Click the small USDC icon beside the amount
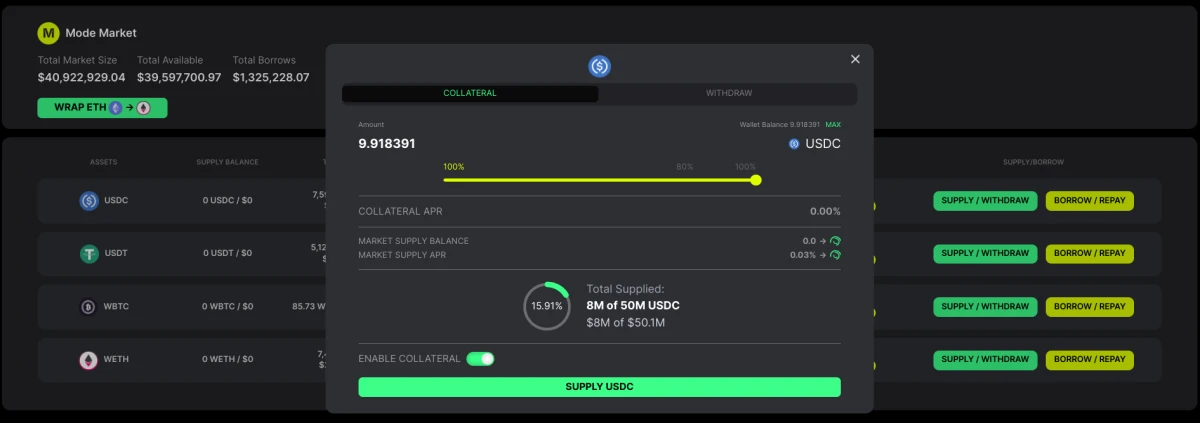1200x423 pixels. click(795, 144)
